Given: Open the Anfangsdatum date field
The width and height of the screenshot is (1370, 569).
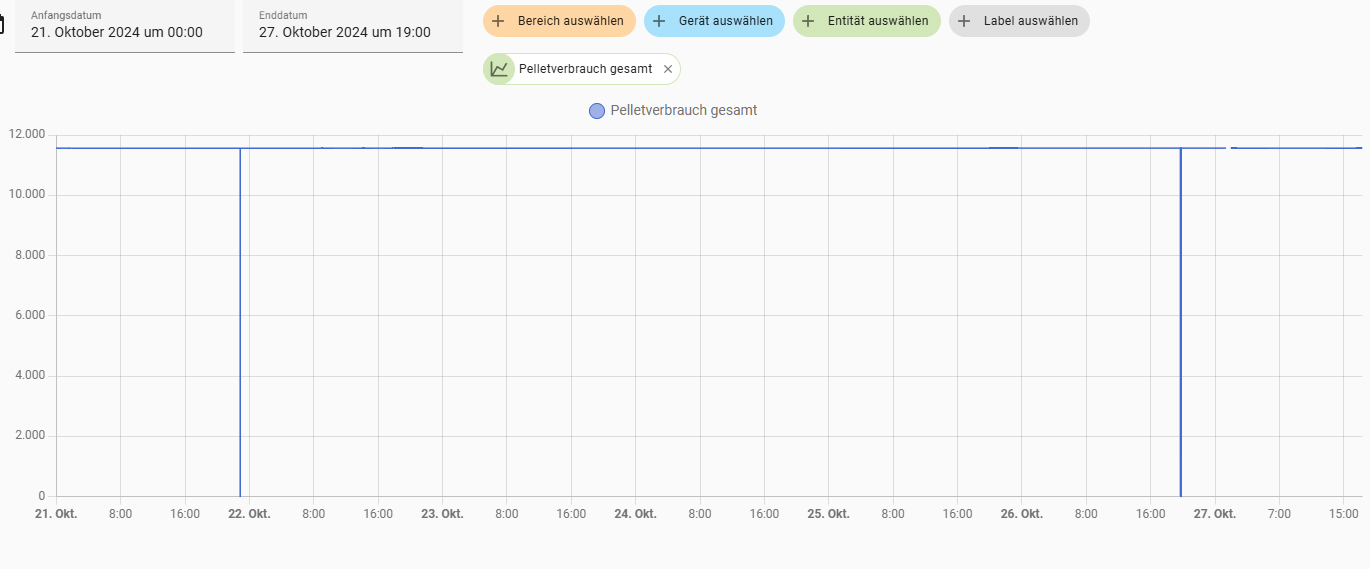Looking at the screenshot, I should click(125, 26).
